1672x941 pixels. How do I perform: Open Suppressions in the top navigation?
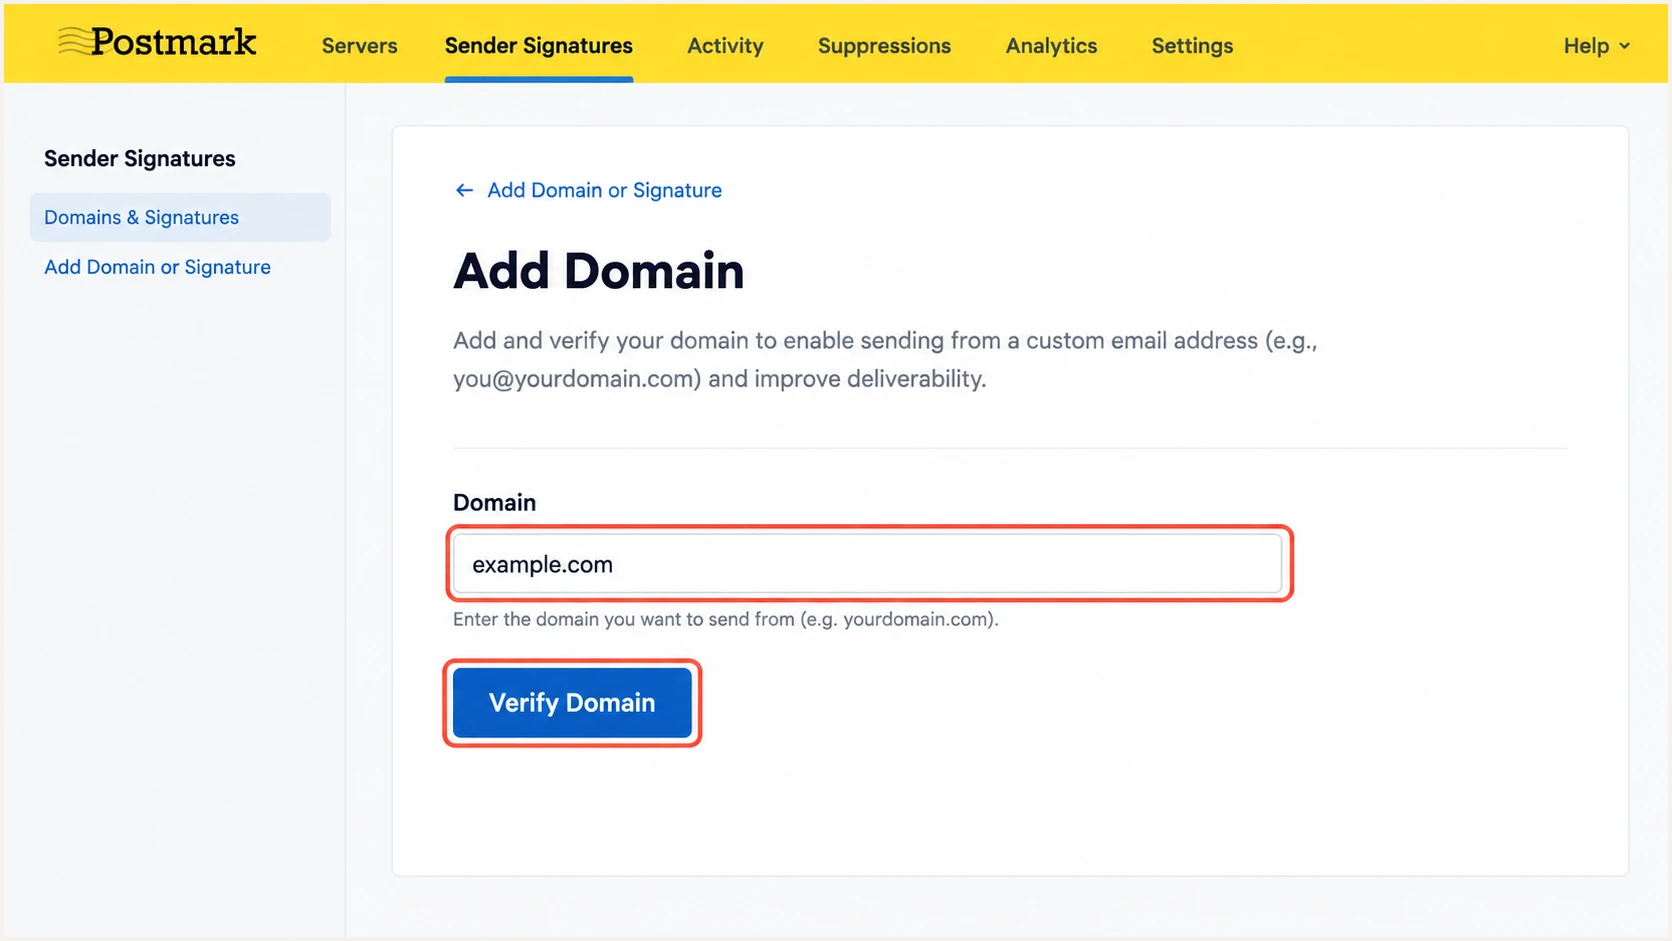(x=884, y=46)
